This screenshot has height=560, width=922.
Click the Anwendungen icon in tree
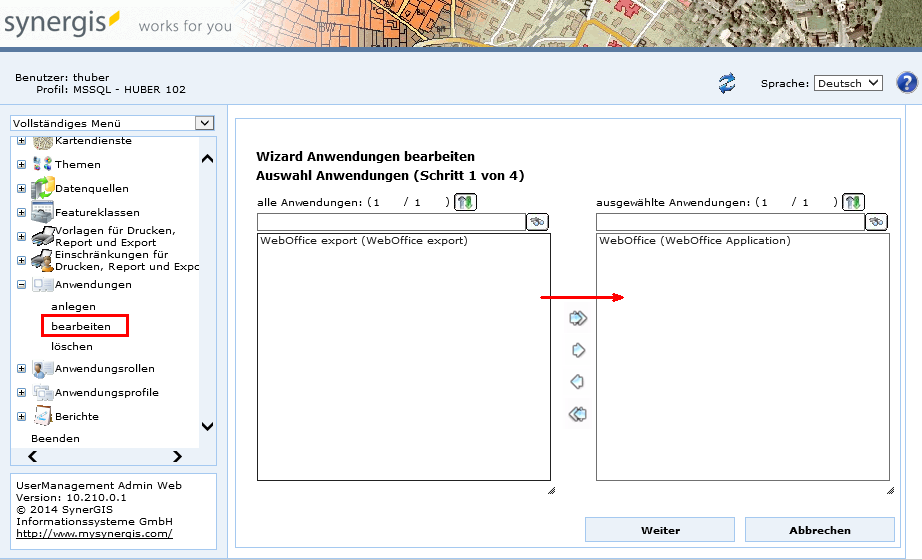[x=42, y=285]
